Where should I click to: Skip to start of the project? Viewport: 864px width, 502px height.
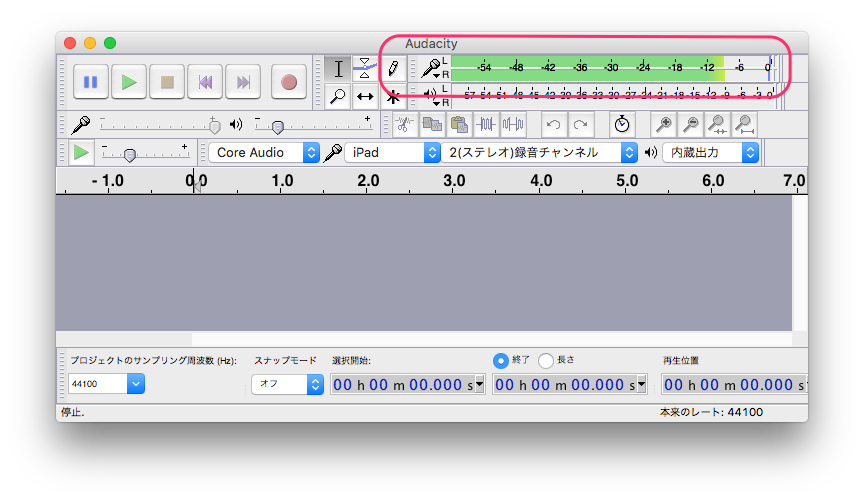[205, 82]
